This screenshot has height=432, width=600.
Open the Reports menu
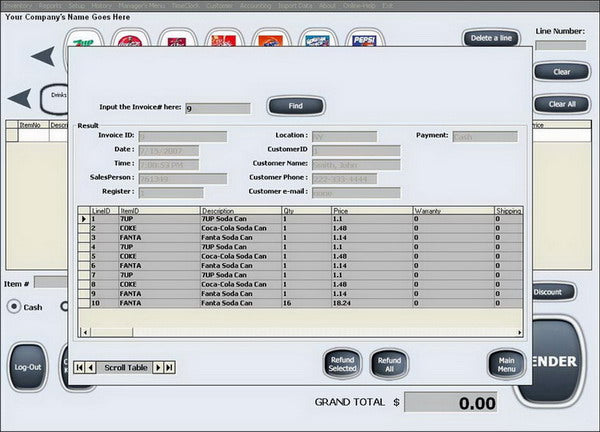click(50, 6)
